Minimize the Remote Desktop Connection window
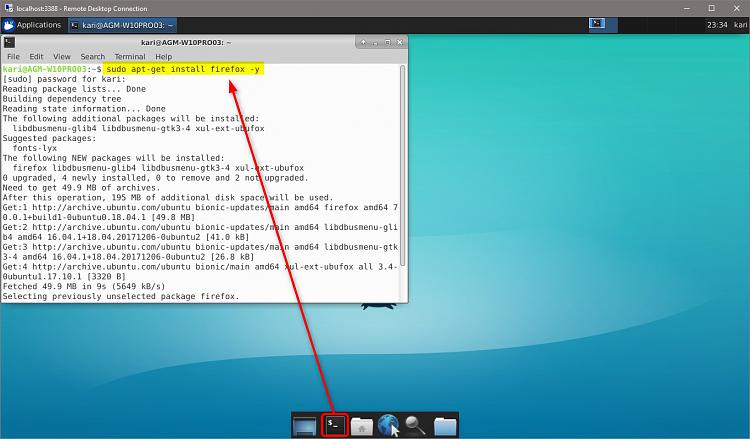The image size is (750, 439). click(687, 8)
